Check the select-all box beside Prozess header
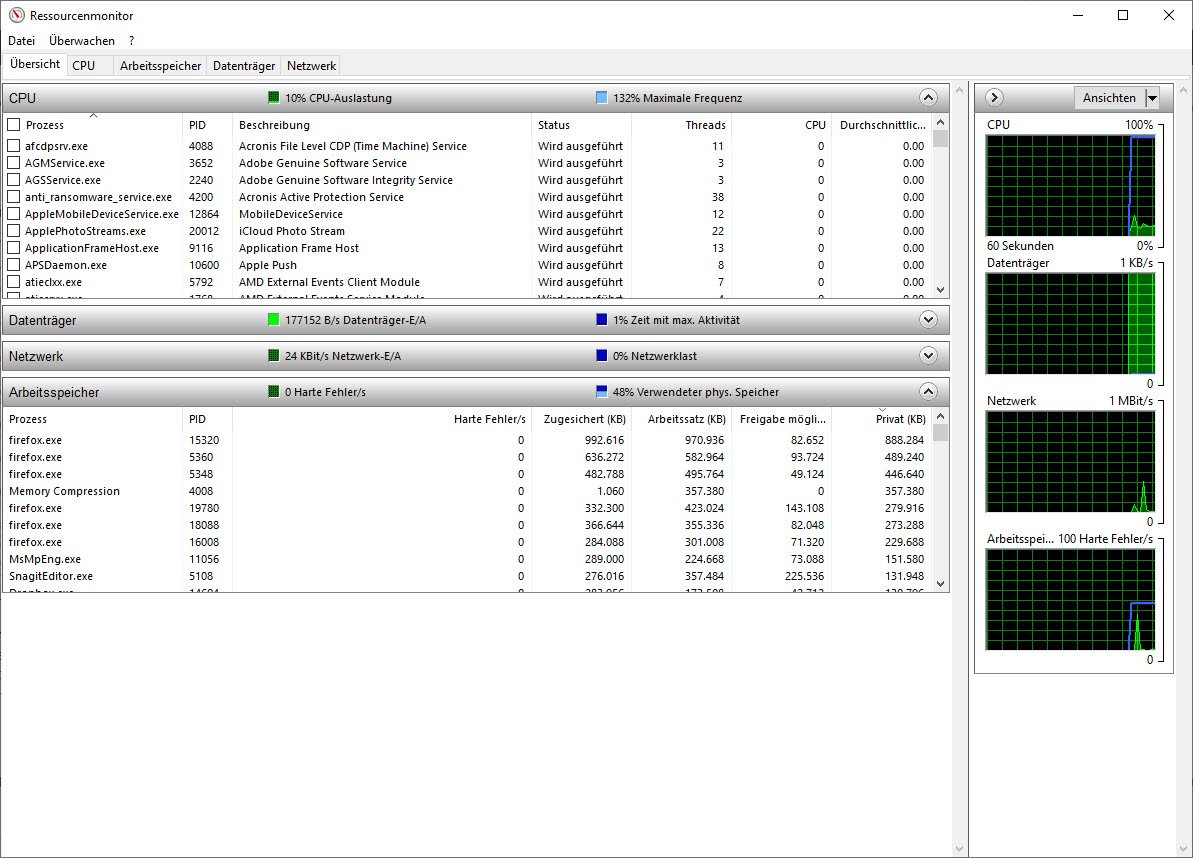Viewport: 1193px width, 858px height. coord(14,125)
